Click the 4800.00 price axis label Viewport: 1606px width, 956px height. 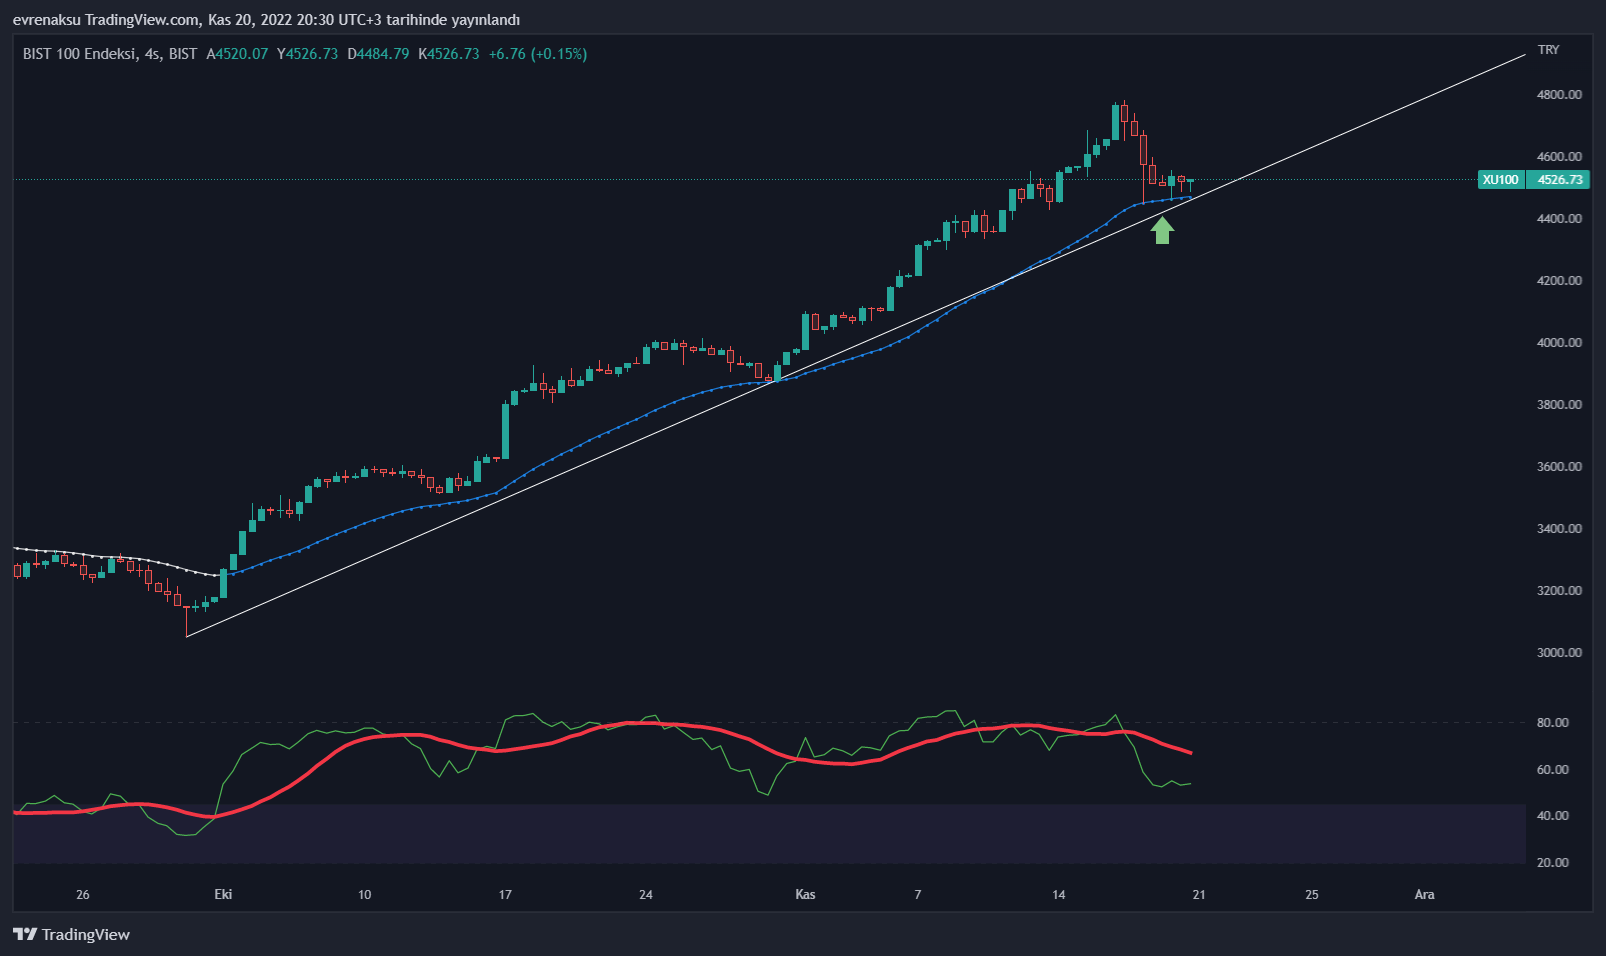[1559, 95]
